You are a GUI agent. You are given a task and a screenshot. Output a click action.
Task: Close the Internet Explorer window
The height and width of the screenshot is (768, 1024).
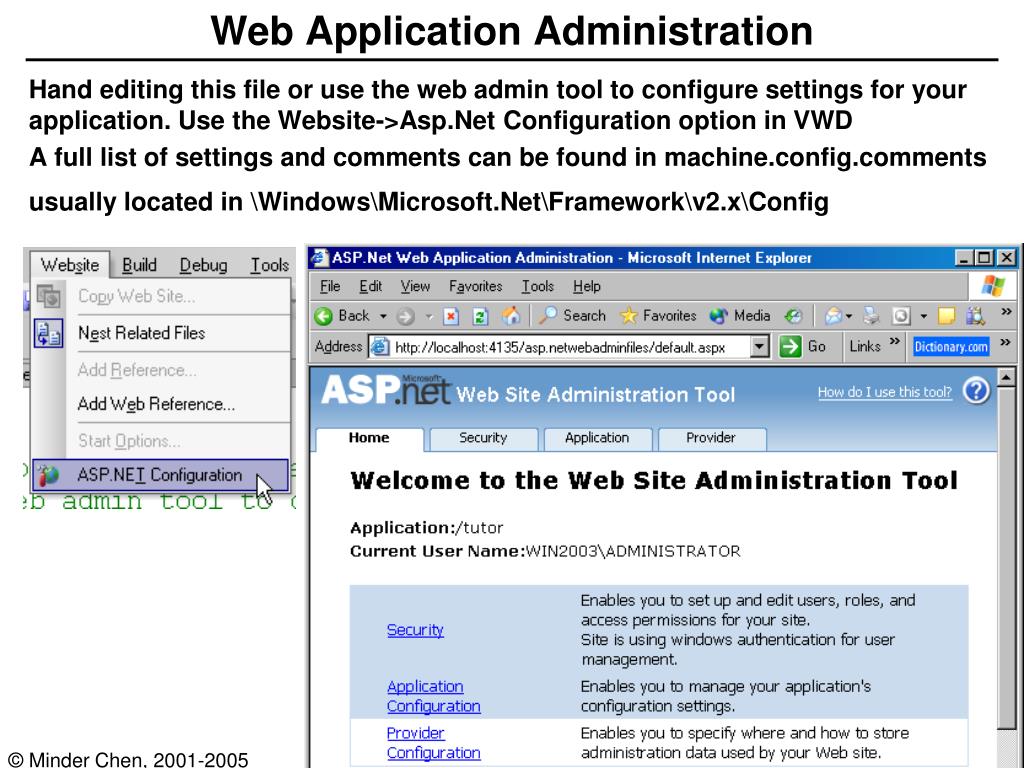pyautogui.click(x=1006, y=258)
